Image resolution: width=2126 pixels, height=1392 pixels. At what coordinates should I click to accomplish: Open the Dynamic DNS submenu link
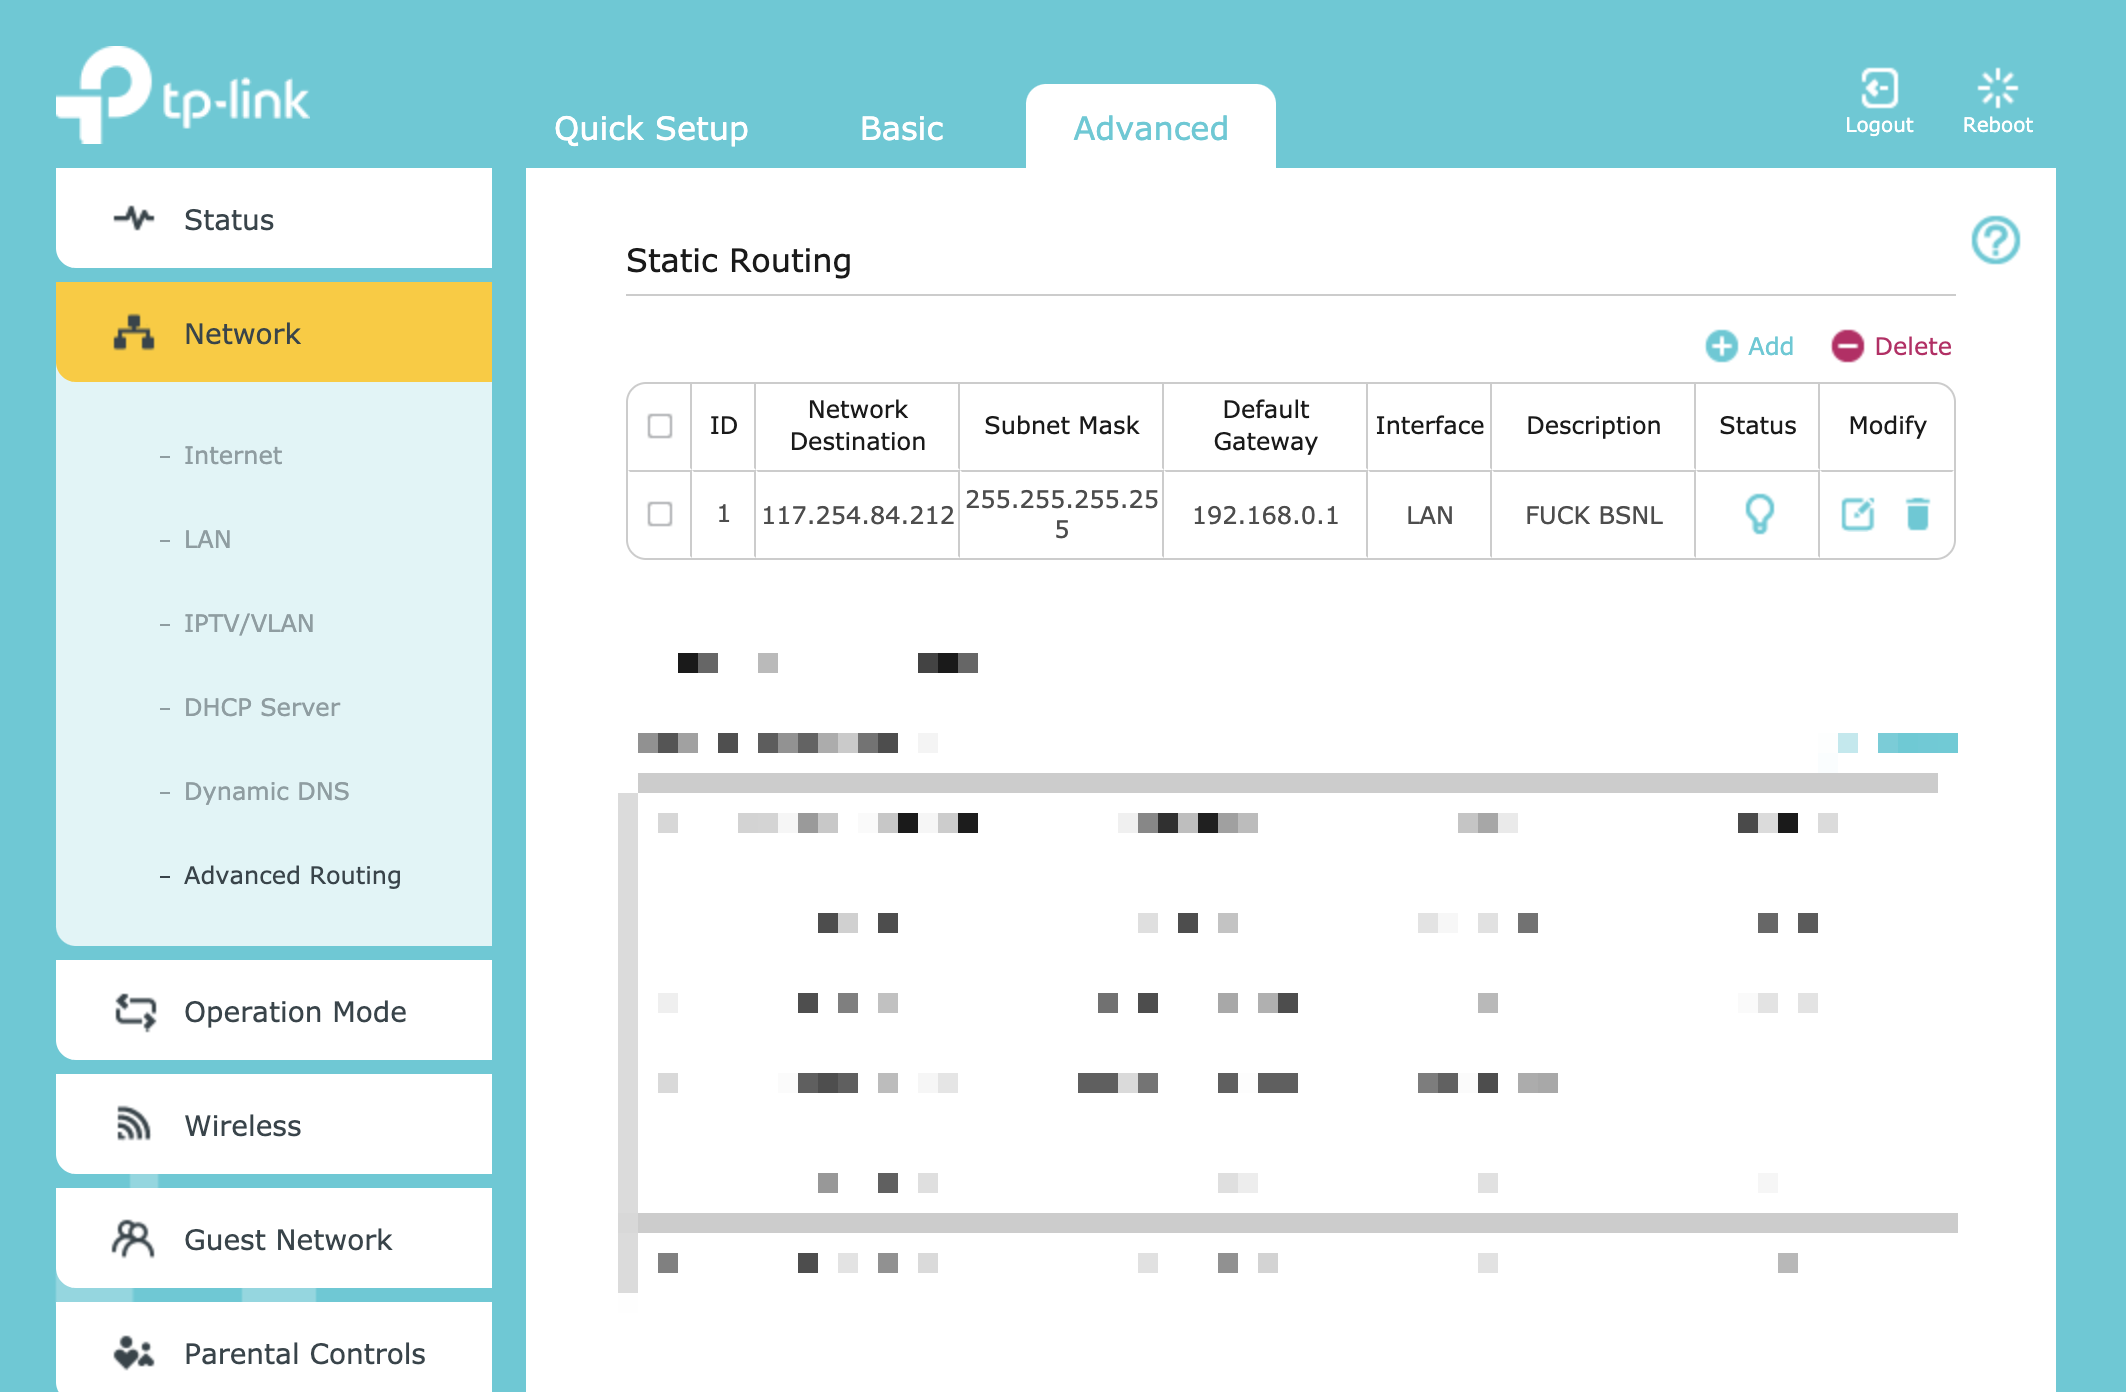[266, 791]
